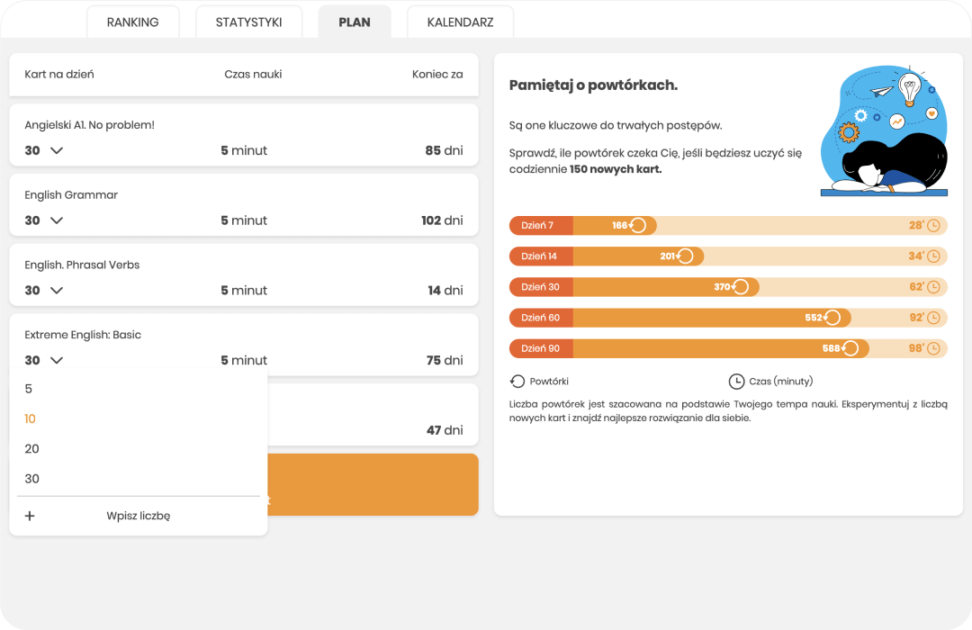This screenshot has width=972, height=630.
Task: Go to the Kalendarz tab
Action: 460,22
